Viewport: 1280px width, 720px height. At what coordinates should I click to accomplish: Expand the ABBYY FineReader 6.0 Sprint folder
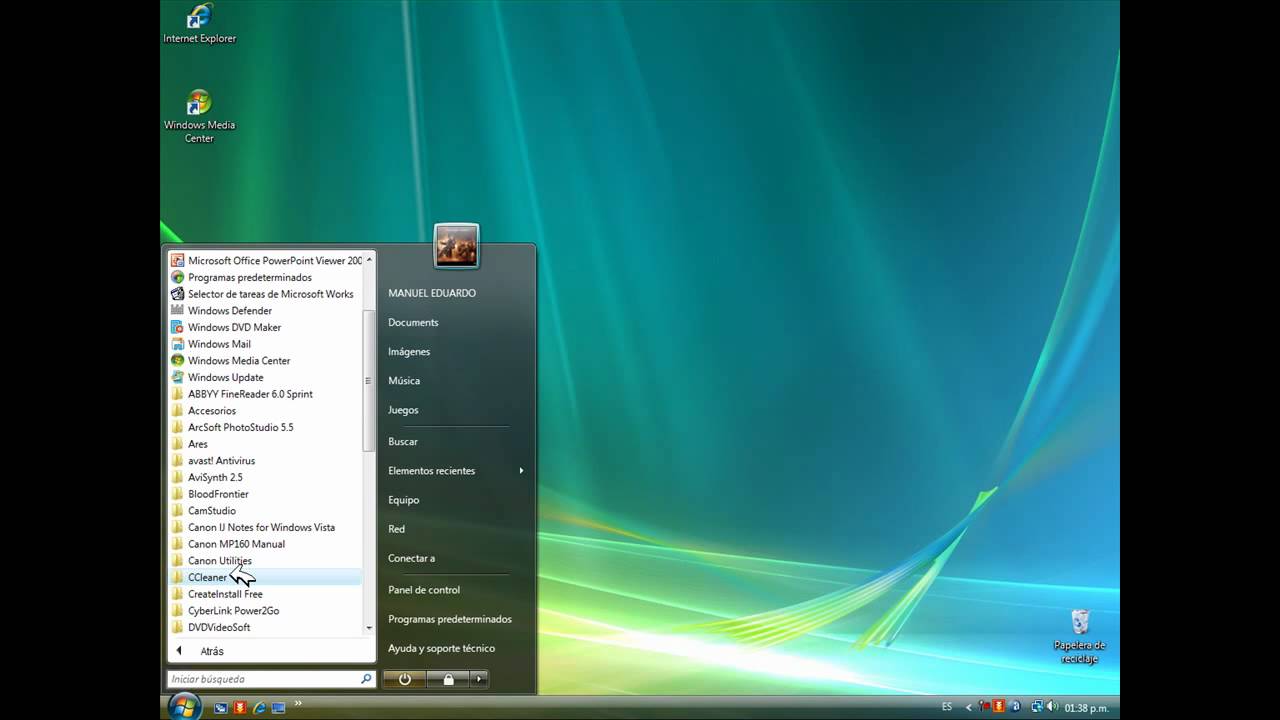pyautogui.click(x=265, y=394)
